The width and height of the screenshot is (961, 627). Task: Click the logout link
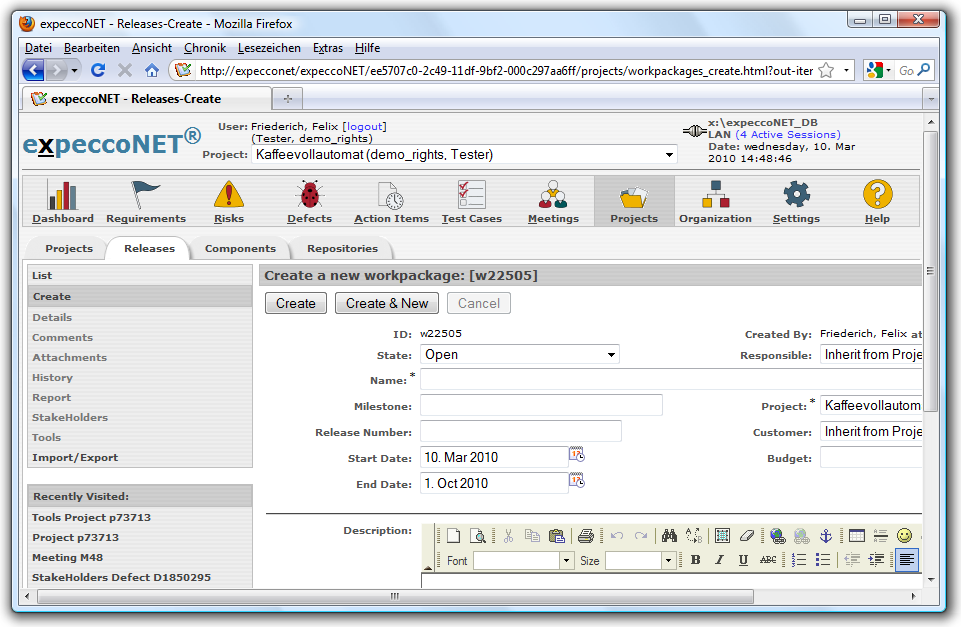364,126
